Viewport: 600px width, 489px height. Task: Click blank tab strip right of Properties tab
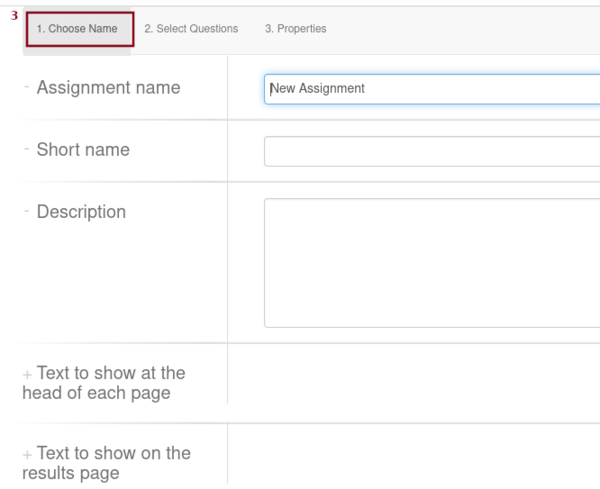pyautogui.click(x=460, y=29)
